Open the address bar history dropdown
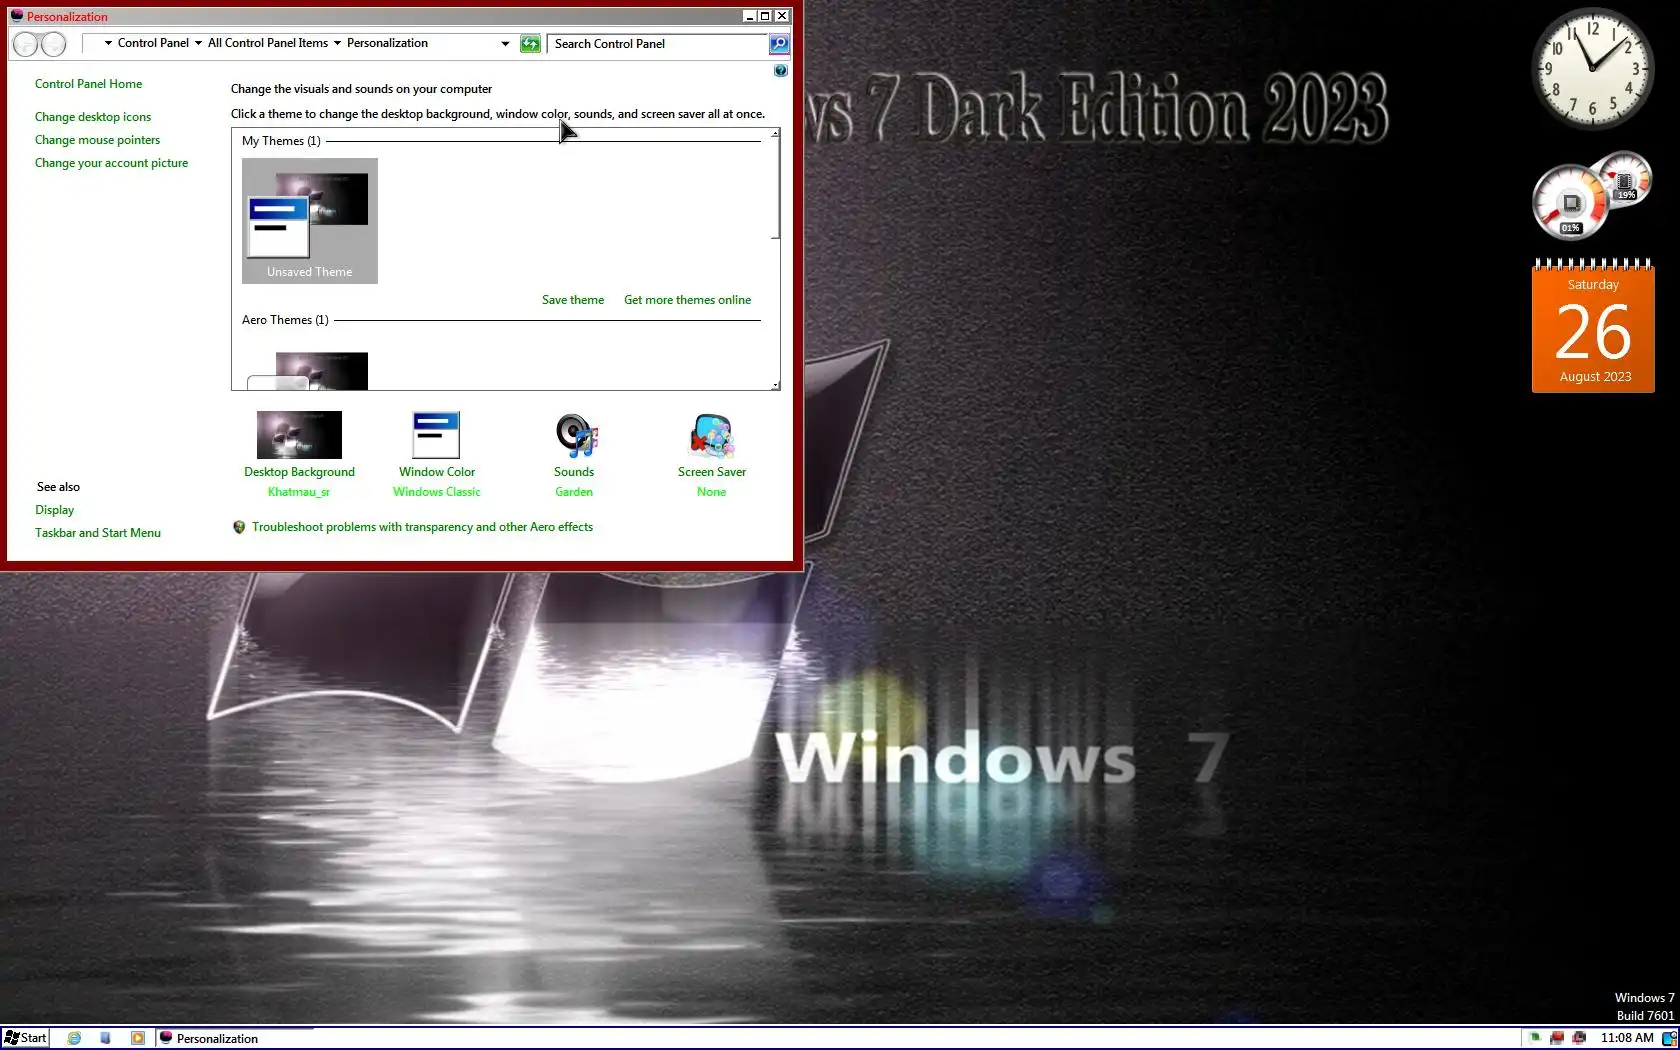The height and width of the screenshot is (1050, 1680). point(505,44)
